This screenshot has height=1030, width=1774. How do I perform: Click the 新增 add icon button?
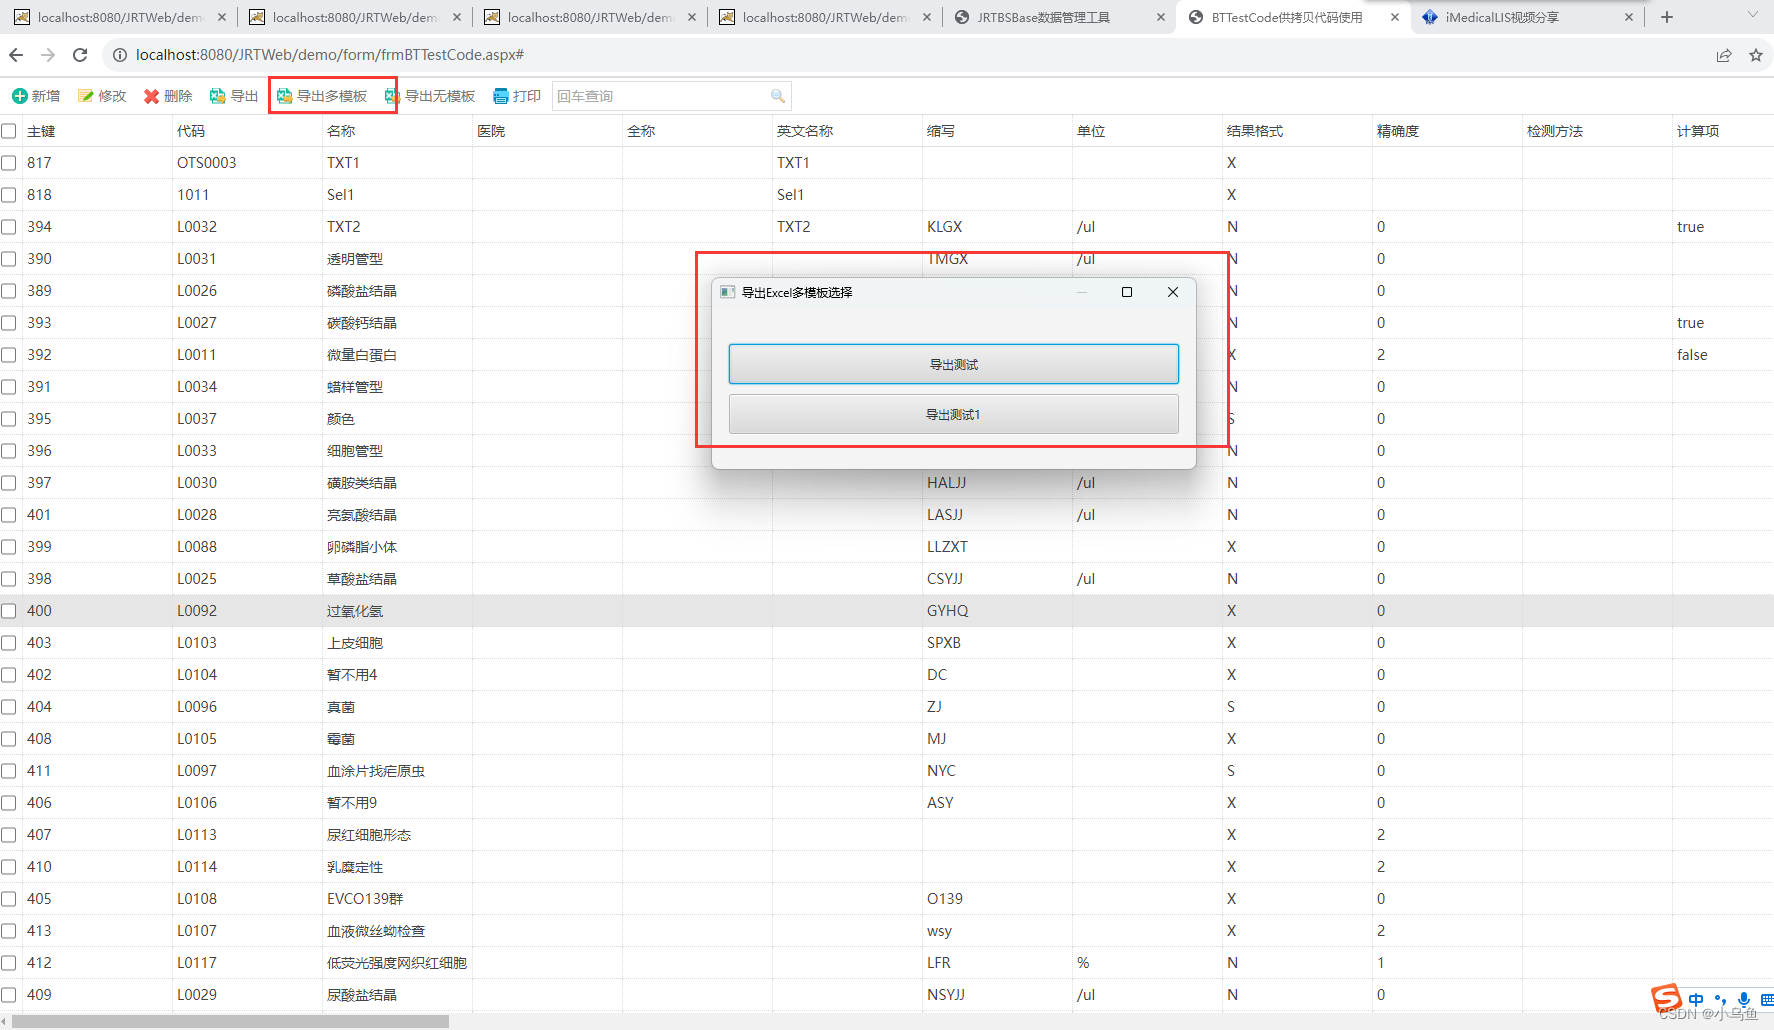(35, 96)
